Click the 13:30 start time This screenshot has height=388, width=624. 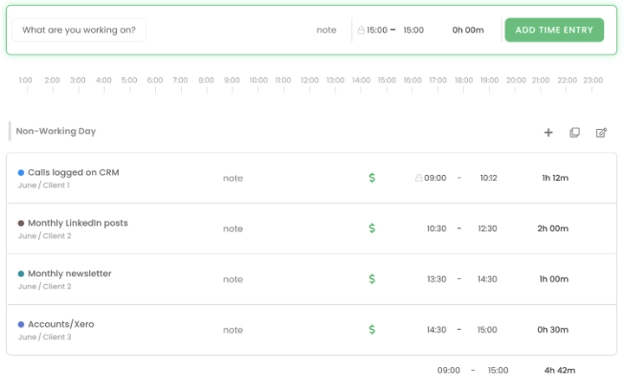437,279
